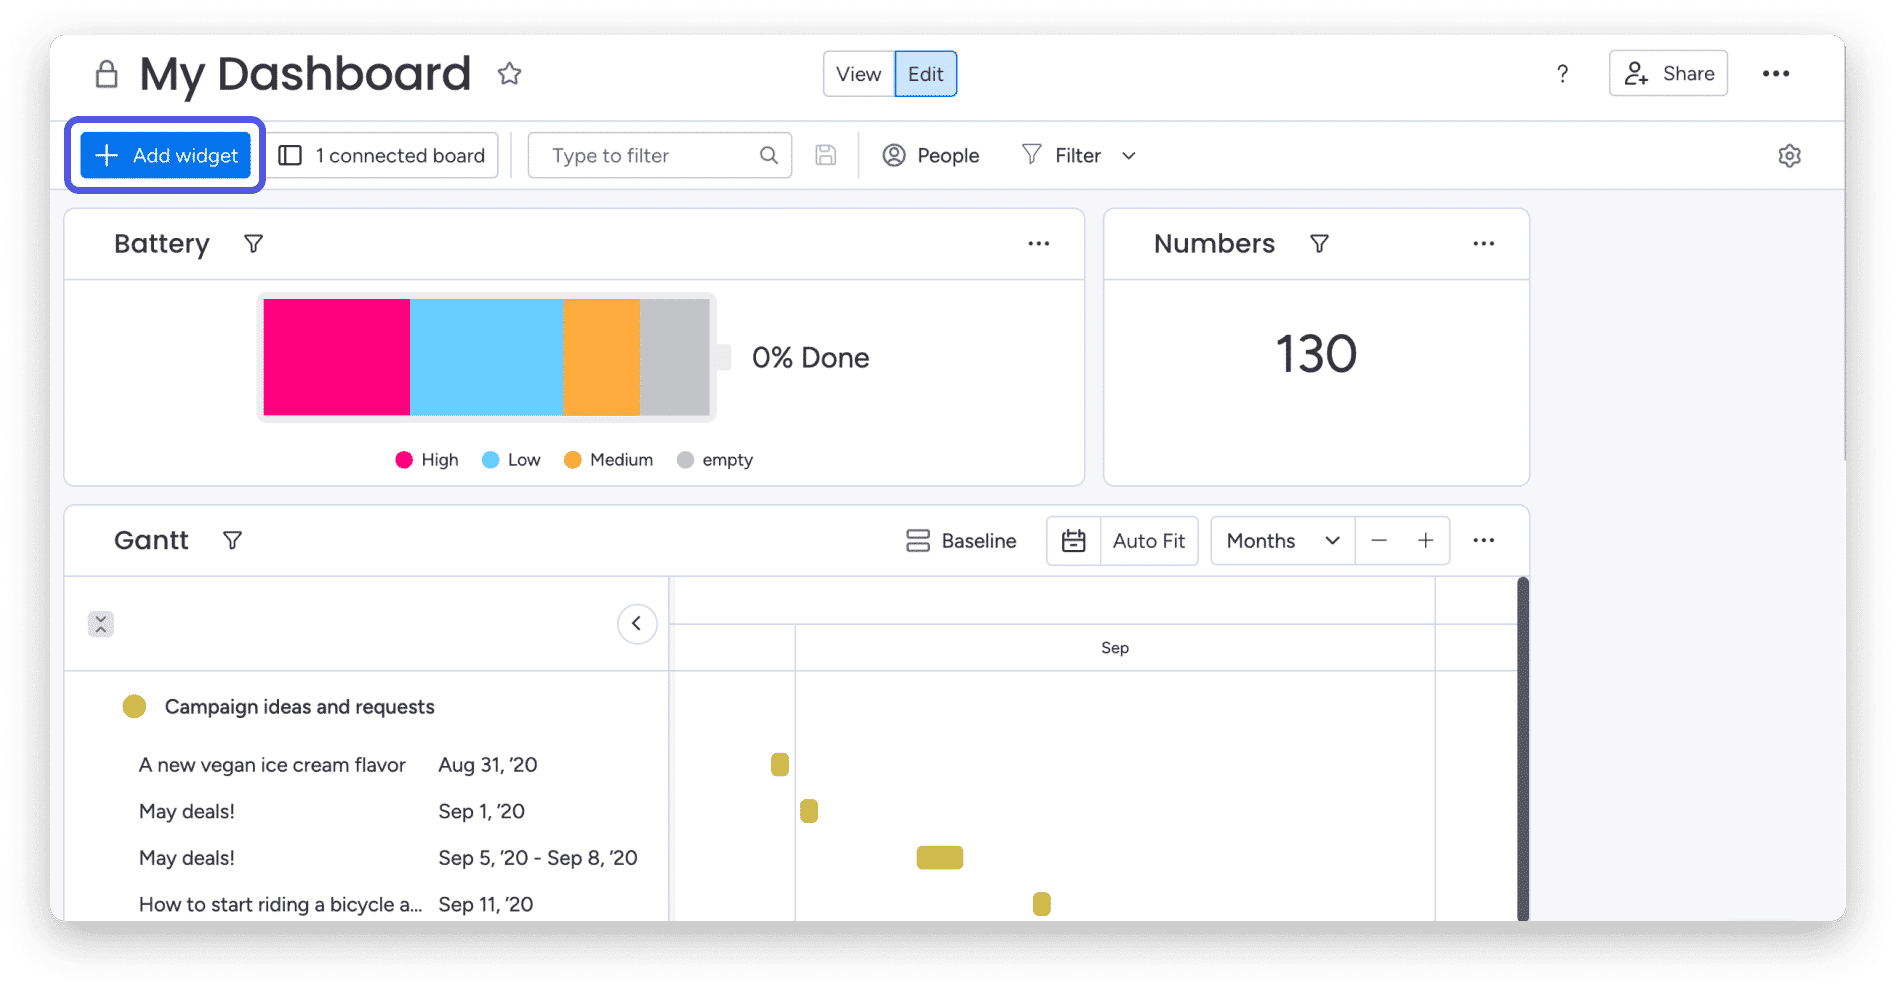Star My Dashboard as favorite
Image resolution: width=1896 pixels, height=986 pixels.
[x=509, y=74]
